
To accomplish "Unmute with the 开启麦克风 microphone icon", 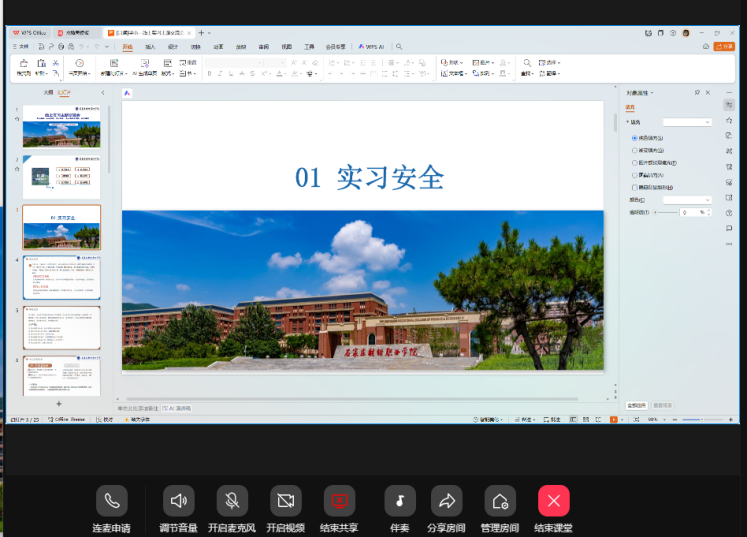I will (x=232, y=500).
